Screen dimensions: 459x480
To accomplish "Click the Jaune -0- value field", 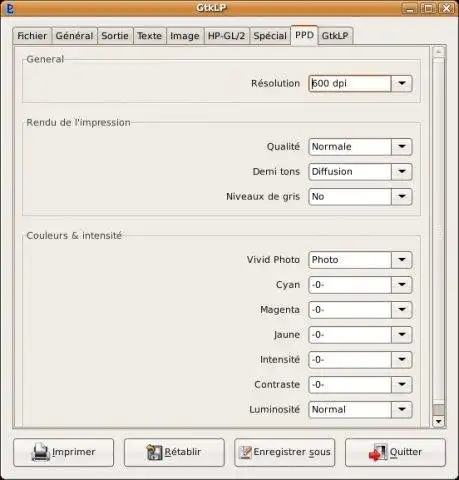I will click(350, 335).
